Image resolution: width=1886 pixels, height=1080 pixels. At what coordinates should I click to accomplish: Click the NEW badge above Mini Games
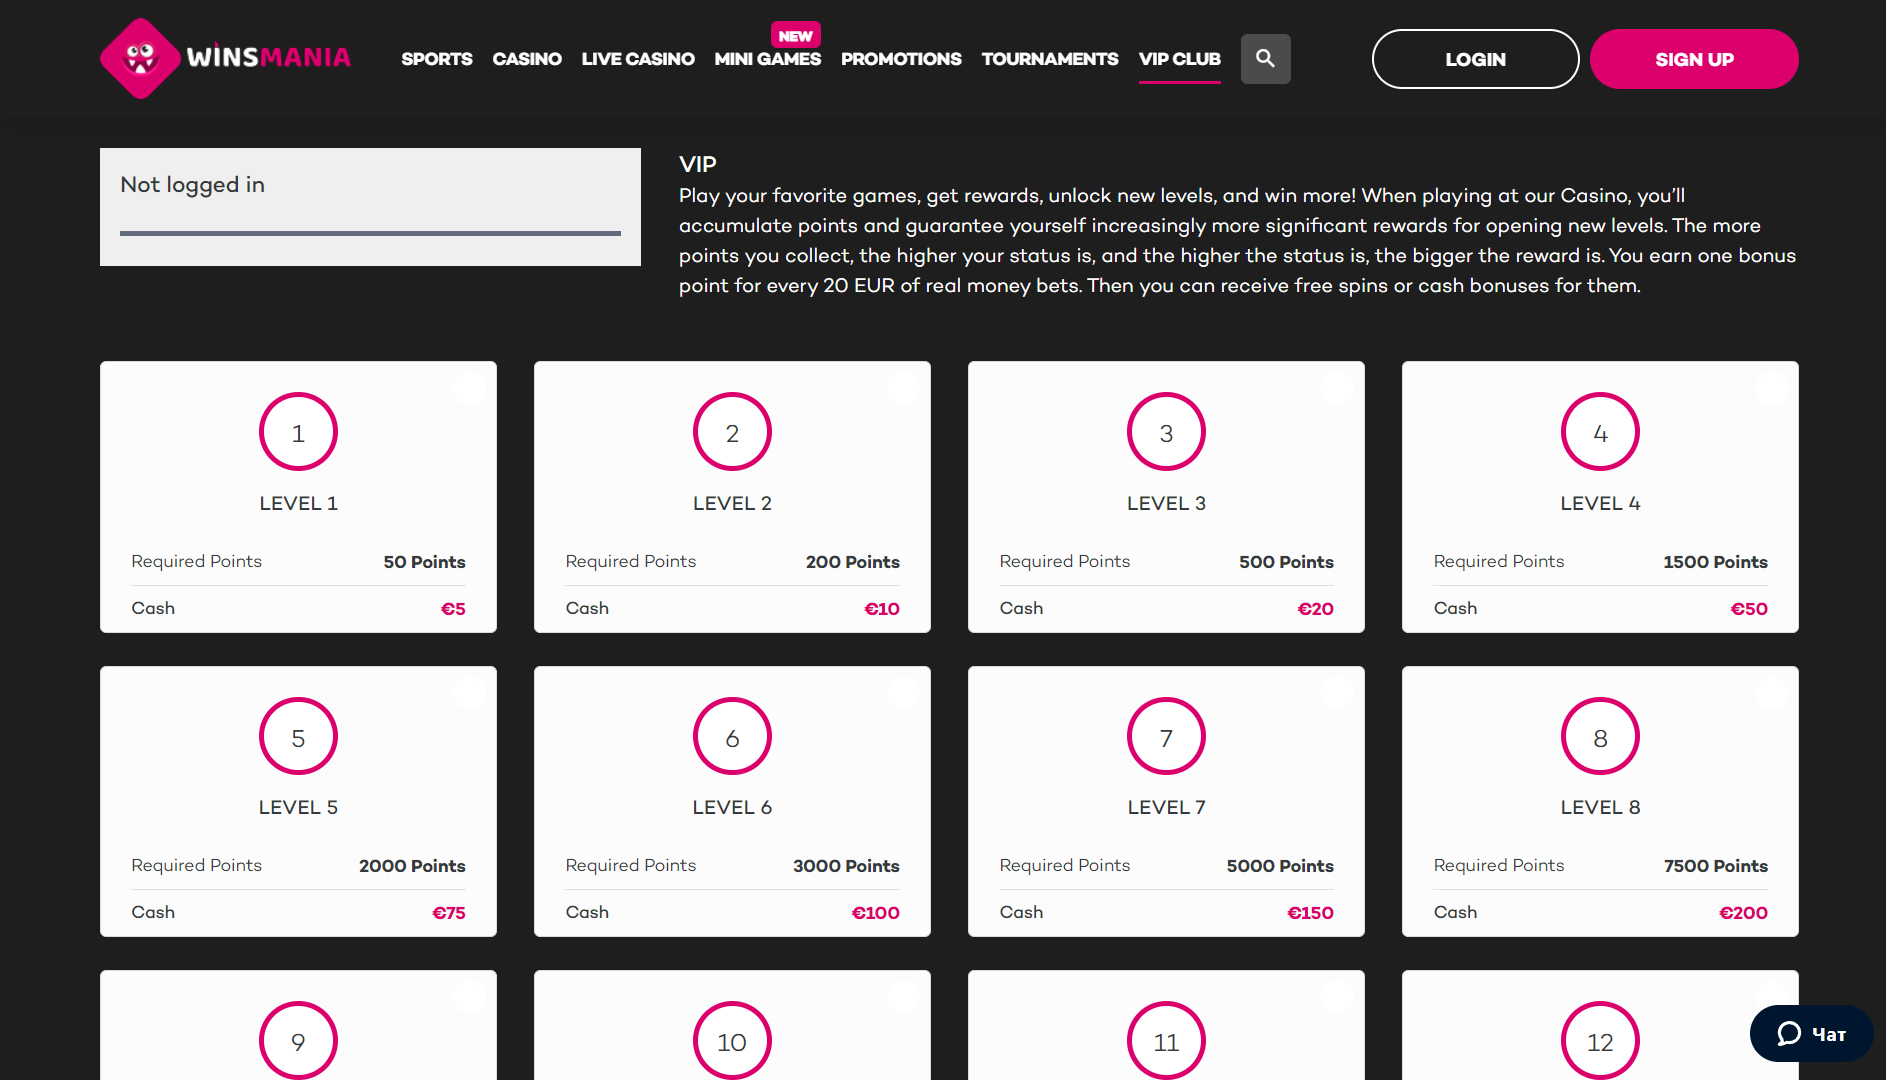tap(795, 35)
